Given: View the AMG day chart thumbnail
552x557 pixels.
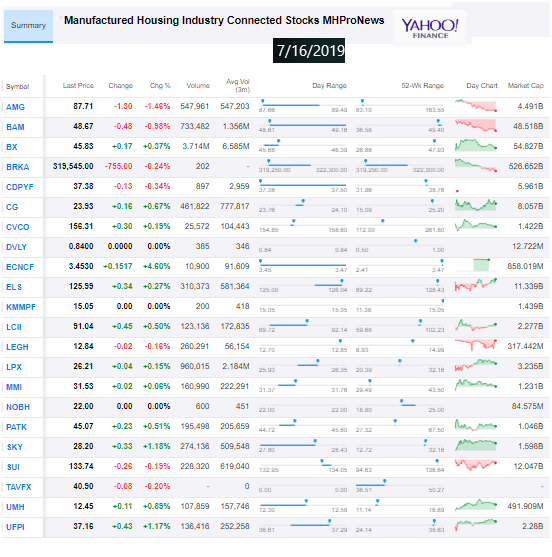Looking at the screenshot, I should [x=476, y=106].
